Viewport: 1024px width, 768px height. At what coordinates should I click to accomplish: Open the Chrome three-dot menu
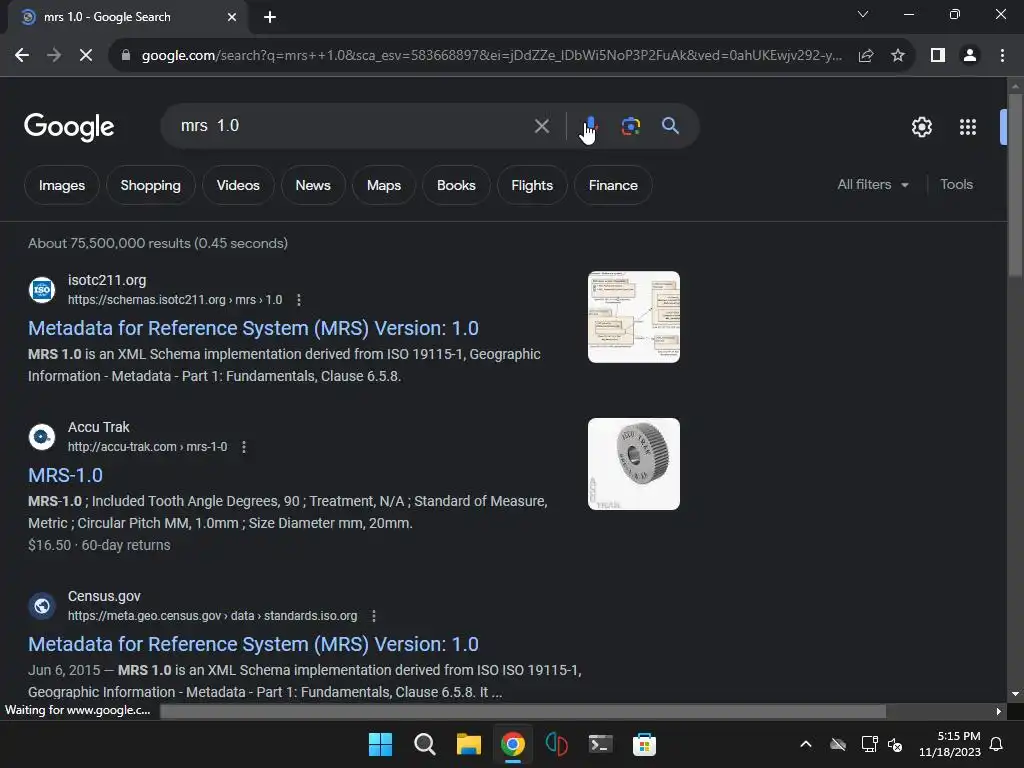click(1002, 56)
